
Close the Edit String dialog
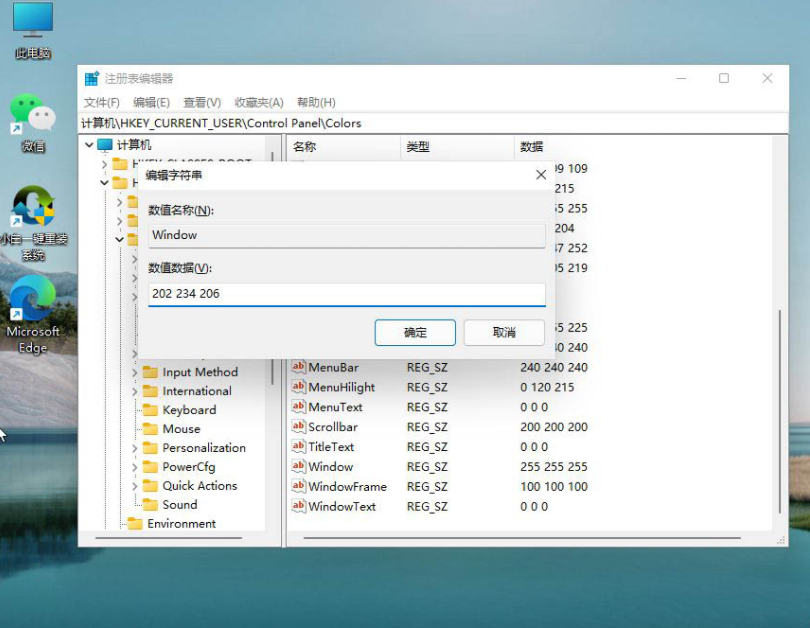click(541, 175)
